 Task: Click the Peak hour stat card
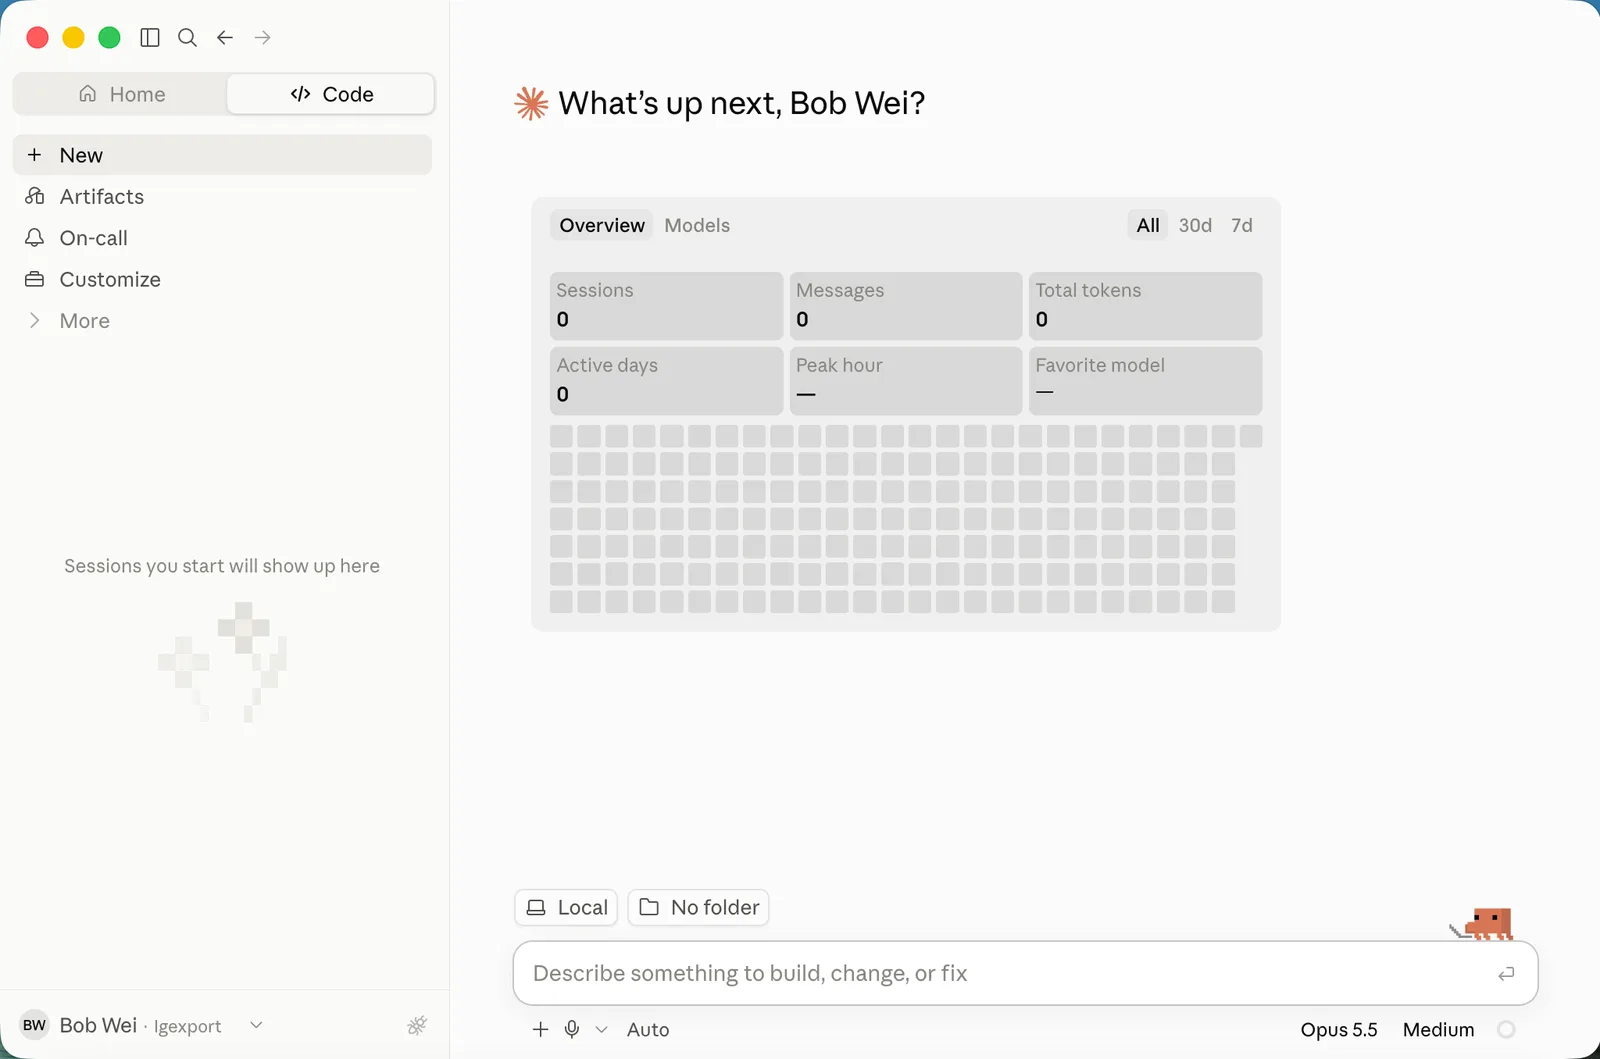click(x=906, y=381)
